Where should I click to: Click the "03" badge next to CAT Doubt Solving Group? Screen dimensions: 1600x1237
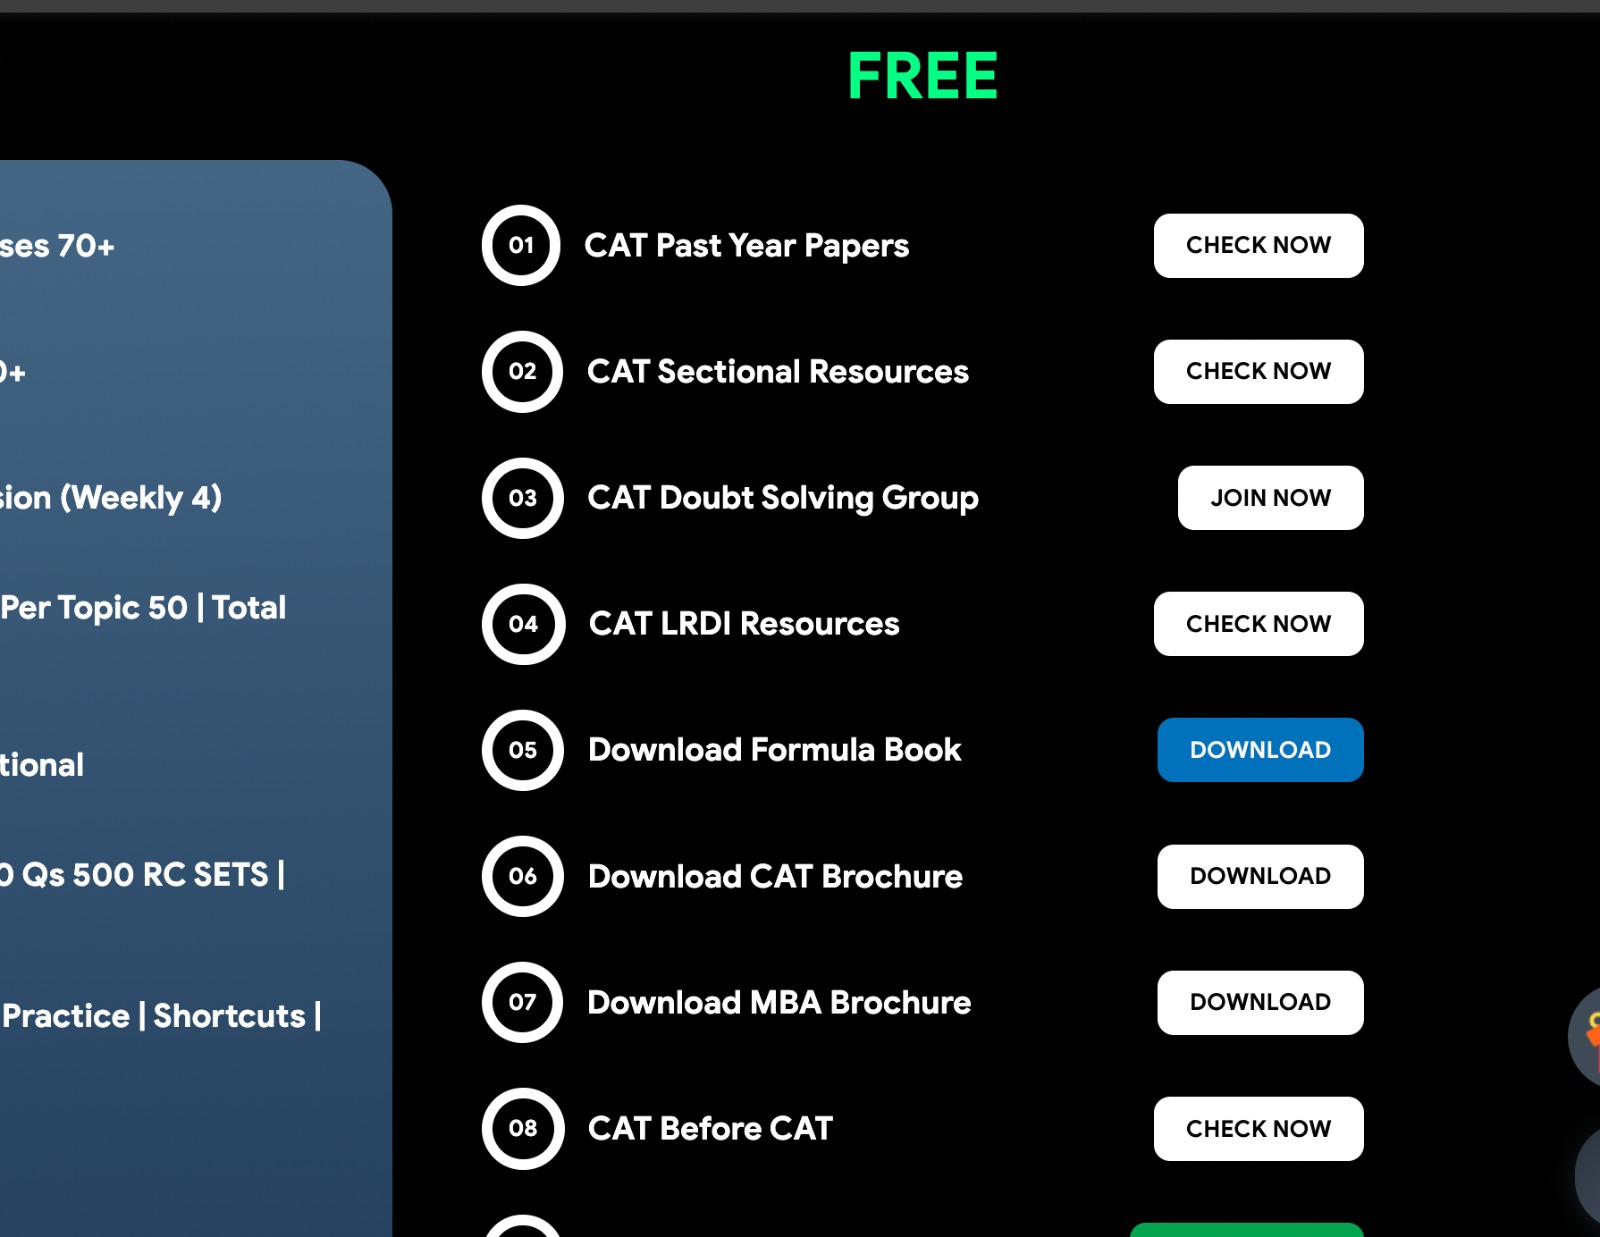(521, 497)
